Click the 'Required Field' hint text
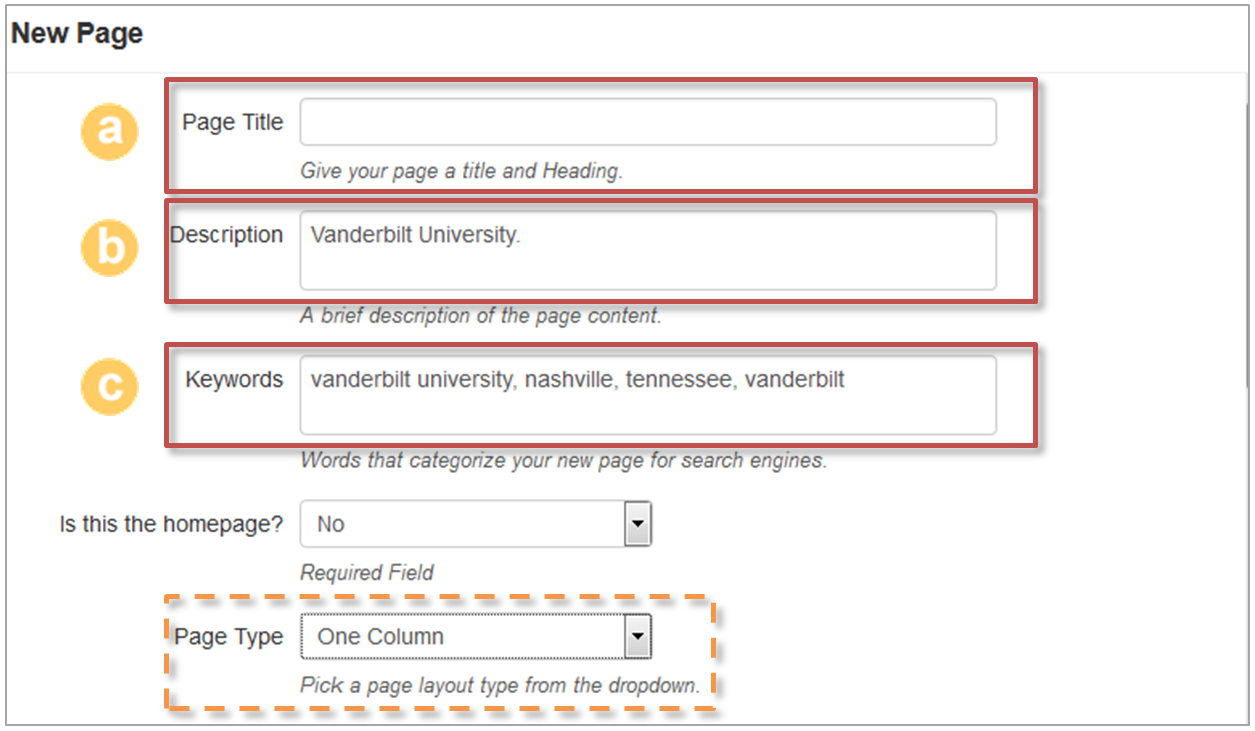The width and height of the screenshot is (1255, 731). pyautogui.click(x=367, y=573)
